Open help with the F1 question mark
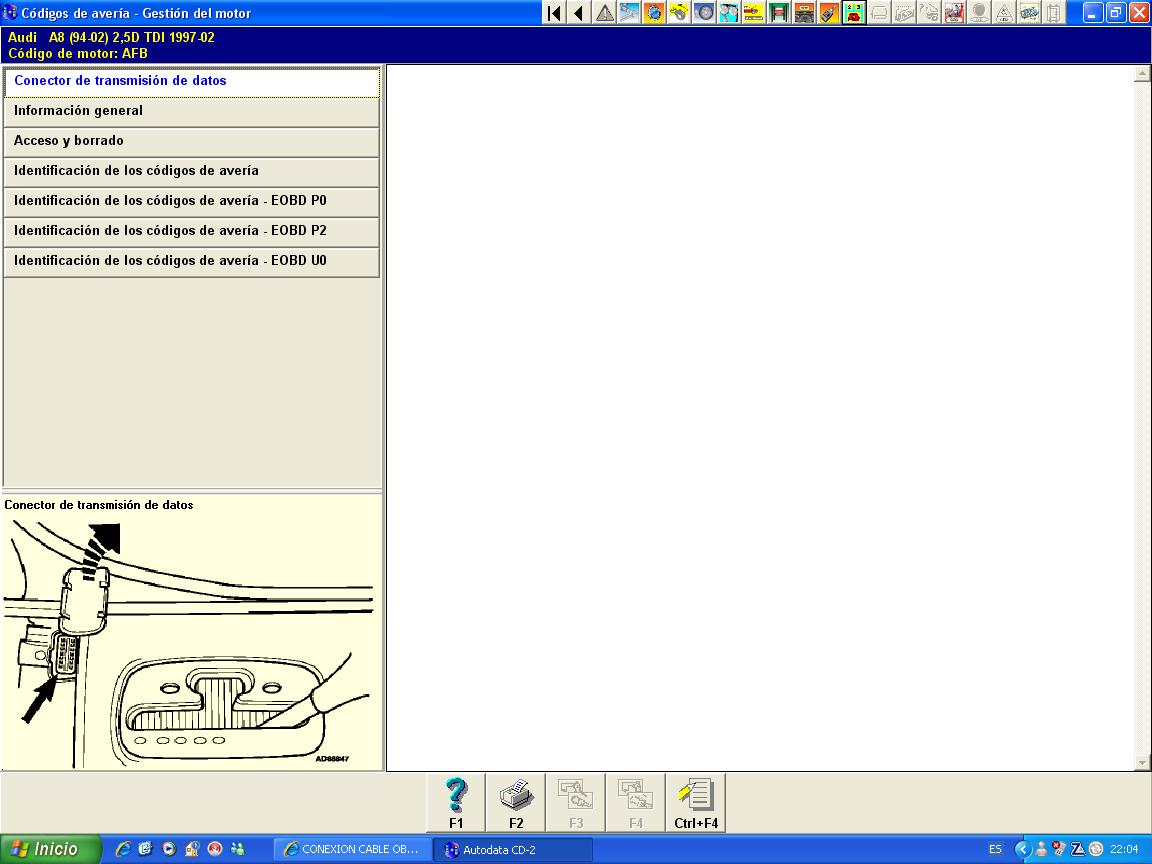1152x864 pixels. (456, 802)
